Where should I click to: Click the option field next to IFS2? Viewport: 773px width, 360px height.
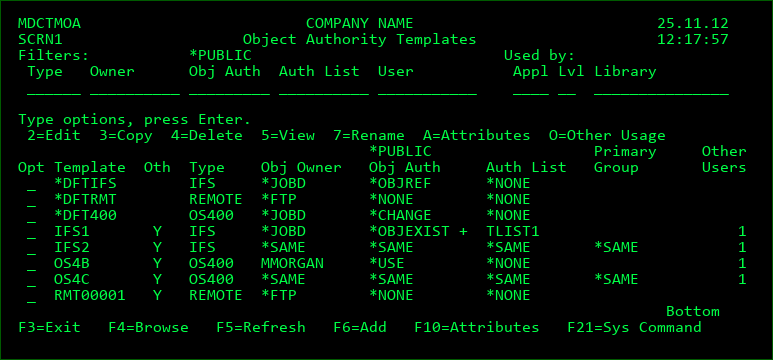click(x=32, y=248)
